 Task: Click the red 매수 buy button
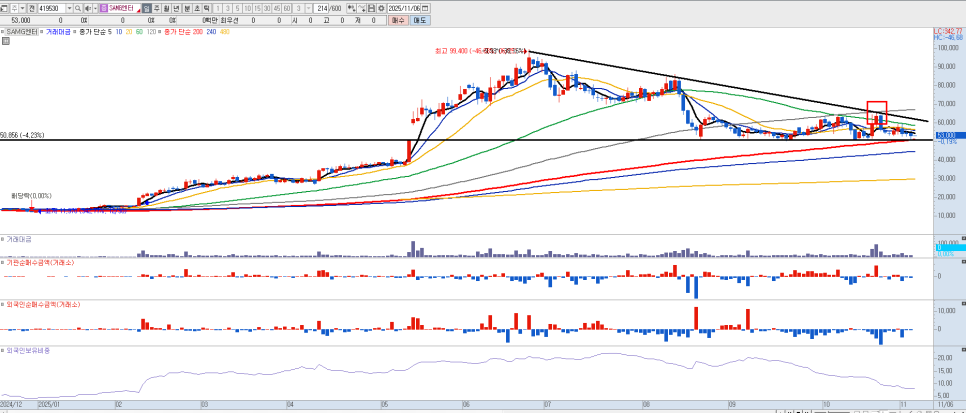(398, 19)
